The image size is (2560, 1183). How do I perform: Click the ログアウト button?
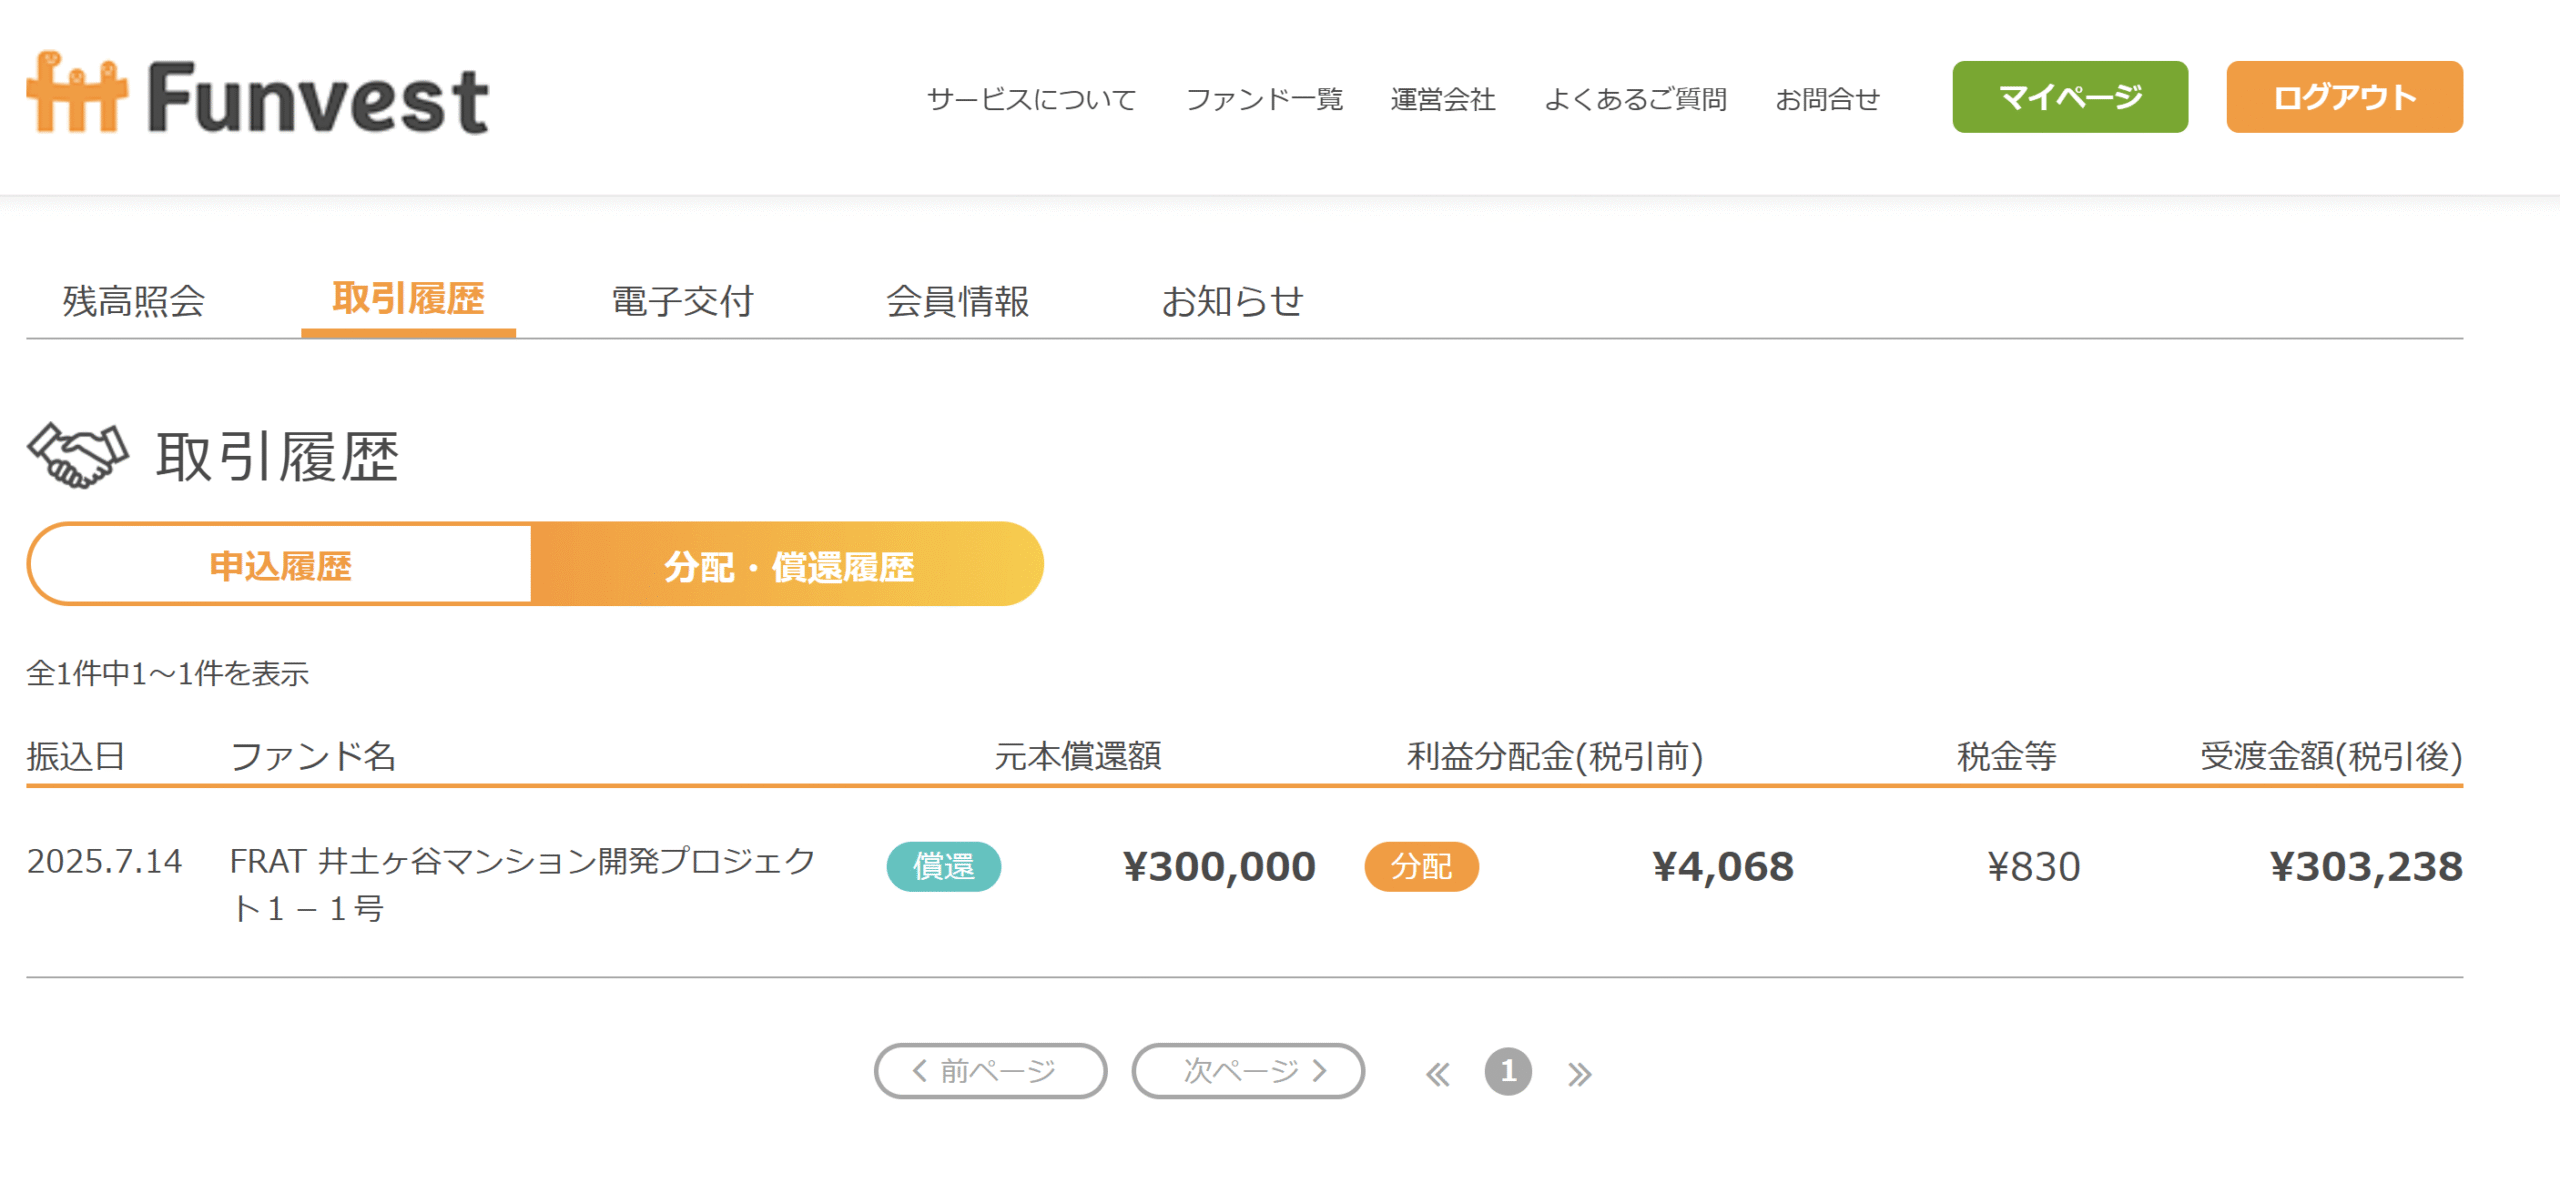(x=2344, y=97)
